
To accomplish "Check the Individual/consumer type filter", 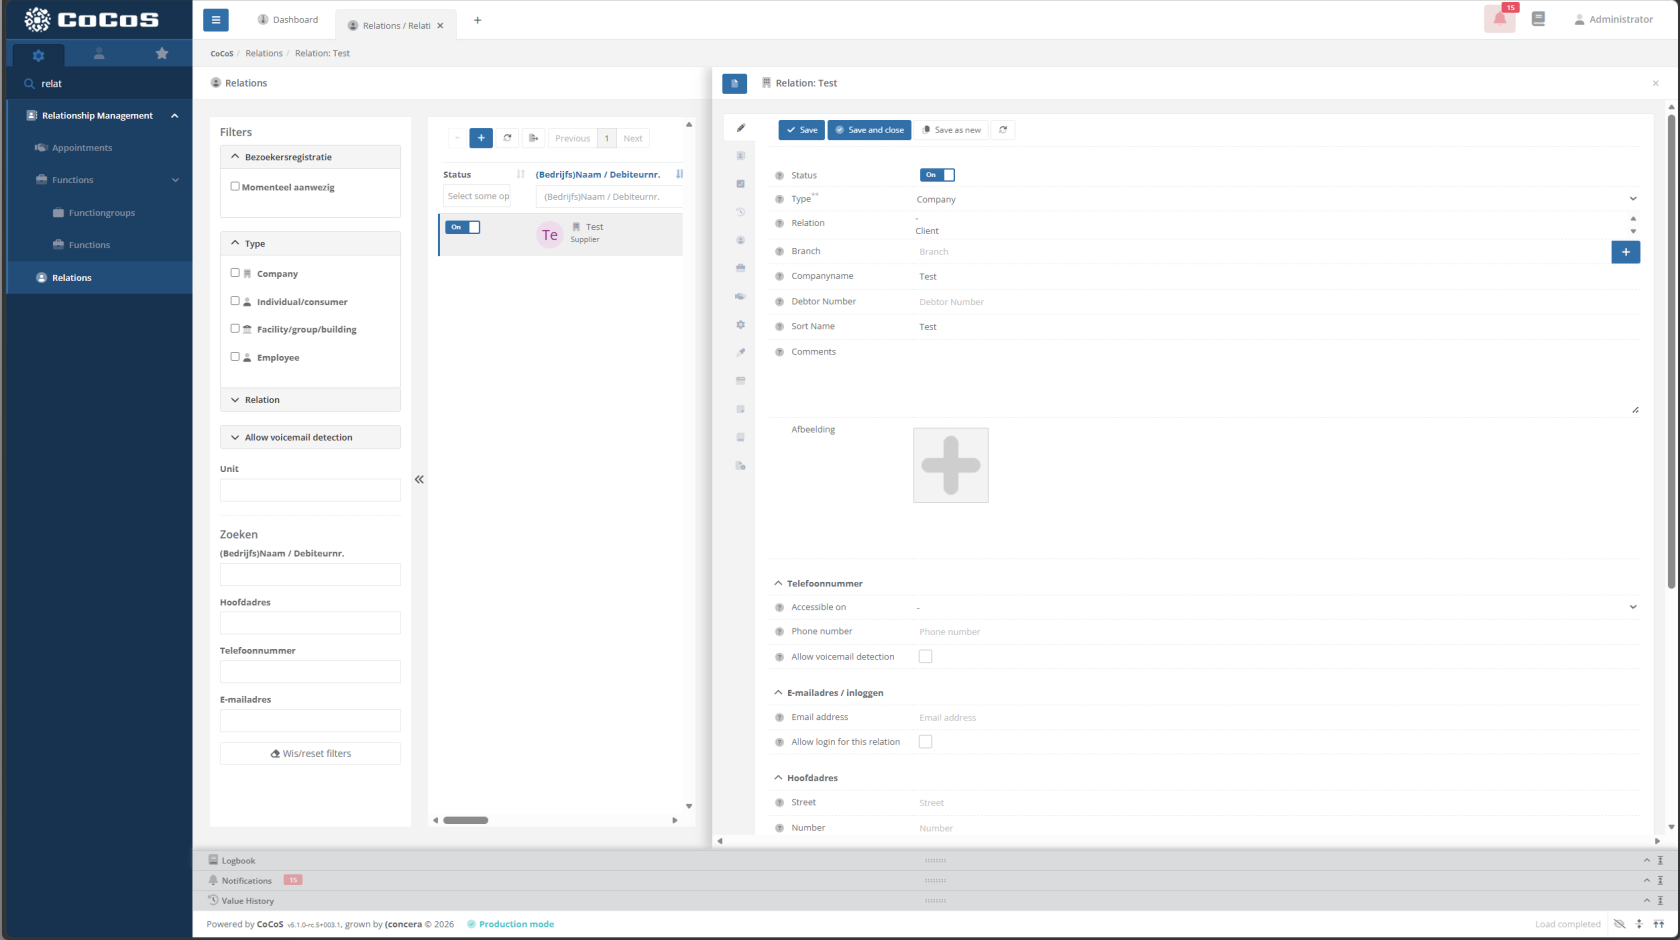I will (235, 300).
